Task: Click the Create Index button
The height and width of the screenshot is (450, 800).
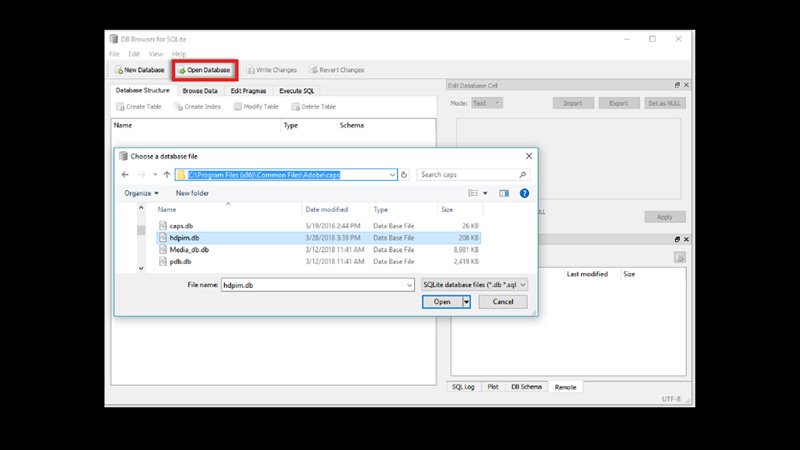Action: 197,107
